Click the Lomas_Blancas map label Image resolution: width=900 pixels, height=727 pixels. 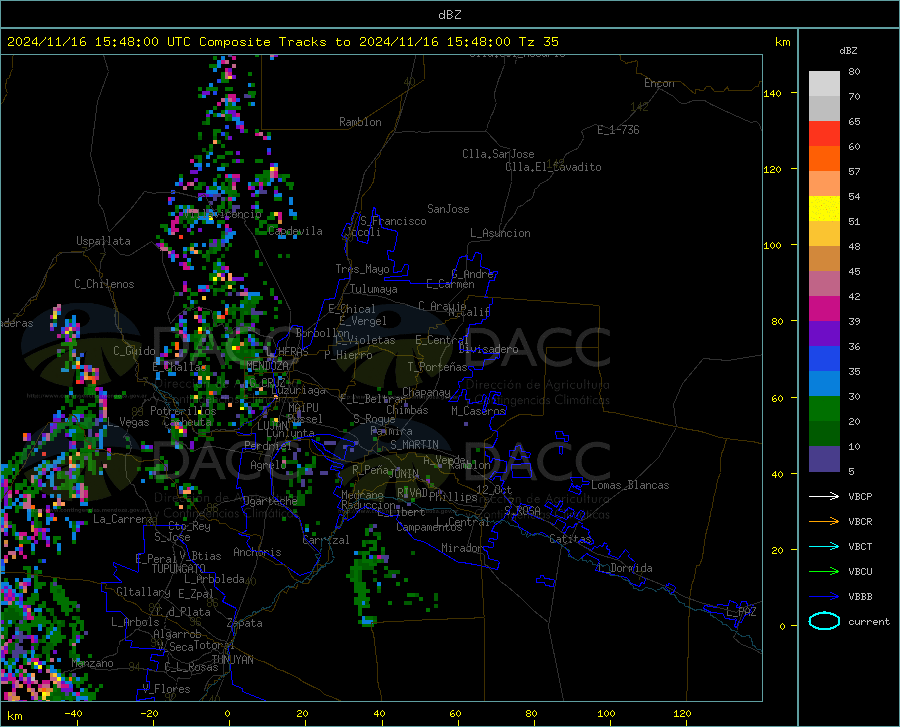pyautogui.click(x=630, y=485)
